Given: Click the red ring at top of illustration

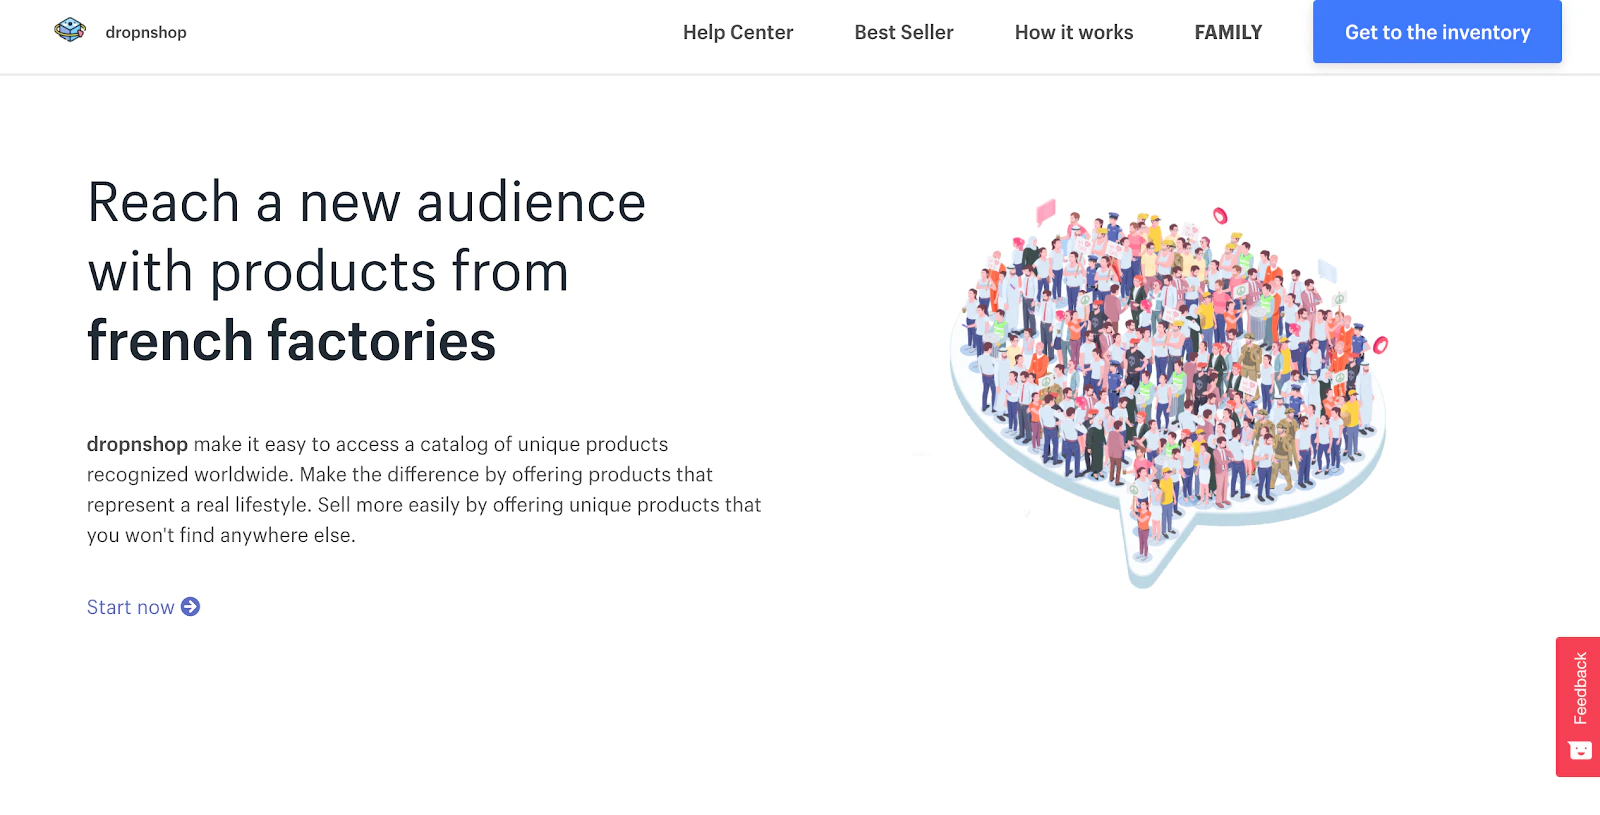Looking at the screenshot, I should coord(1220,215).
